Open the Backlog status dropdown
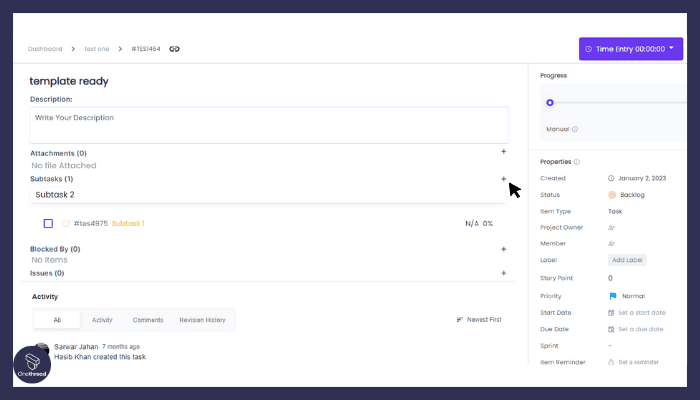 click(626, 195)
